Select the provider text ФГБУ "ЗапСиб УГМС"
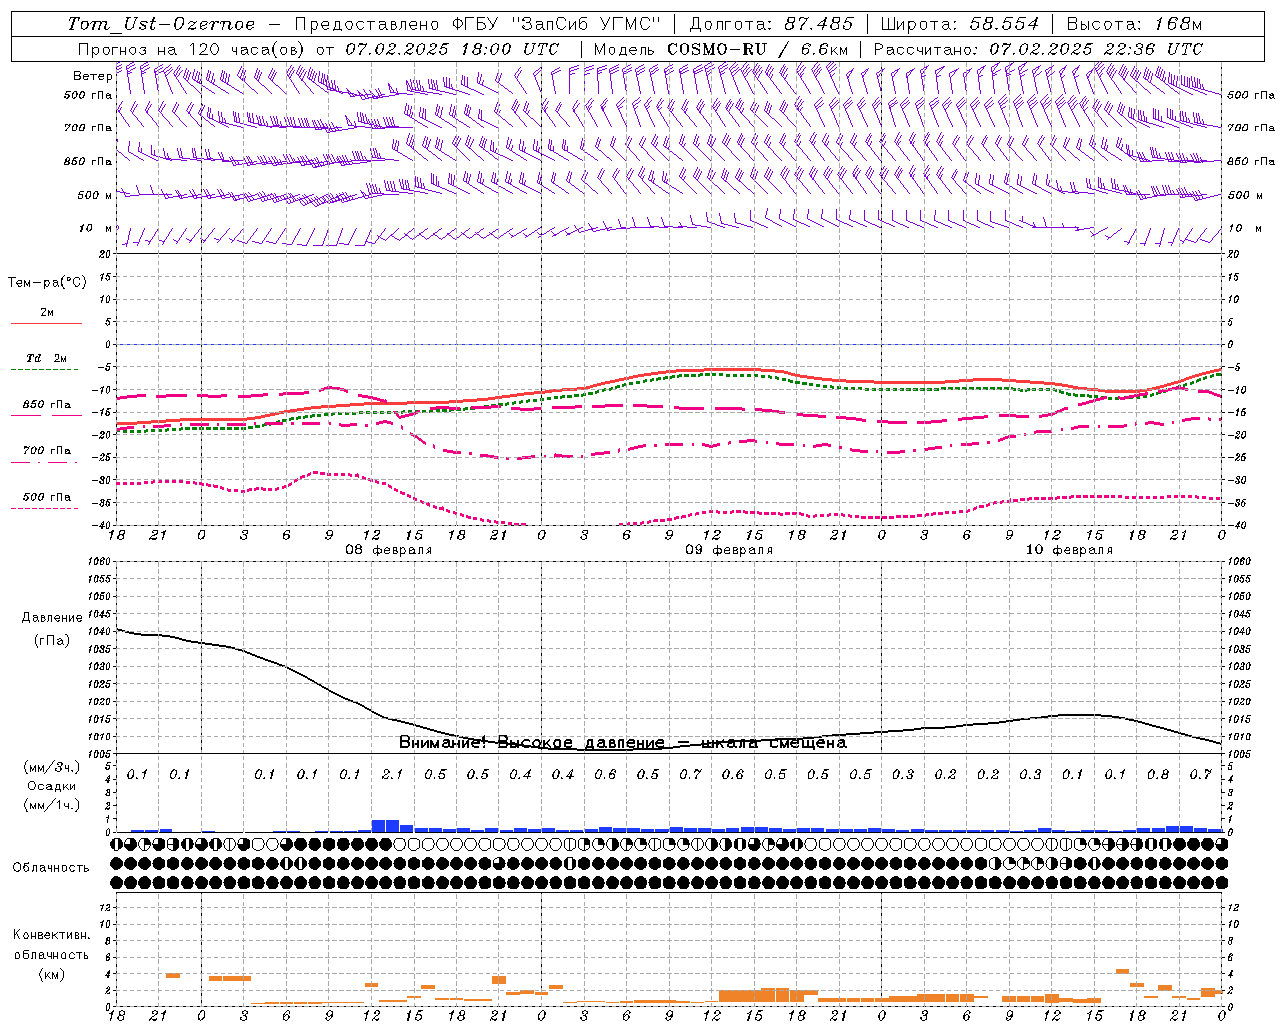Image resolution: width=1280 pixels, height=1024 pixels. pos(557,24)
